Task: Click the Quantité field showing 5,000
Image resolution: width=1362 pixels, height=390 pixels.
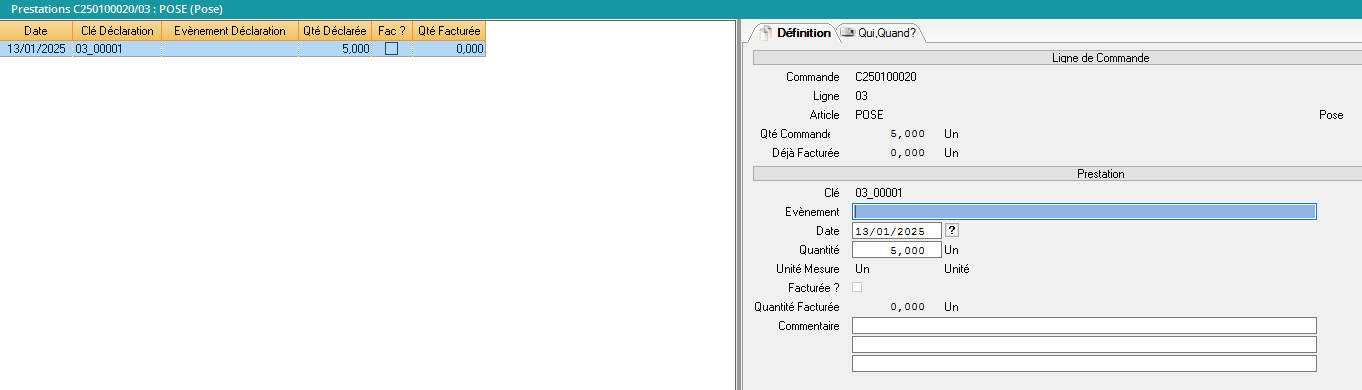Action: (897, 250)
